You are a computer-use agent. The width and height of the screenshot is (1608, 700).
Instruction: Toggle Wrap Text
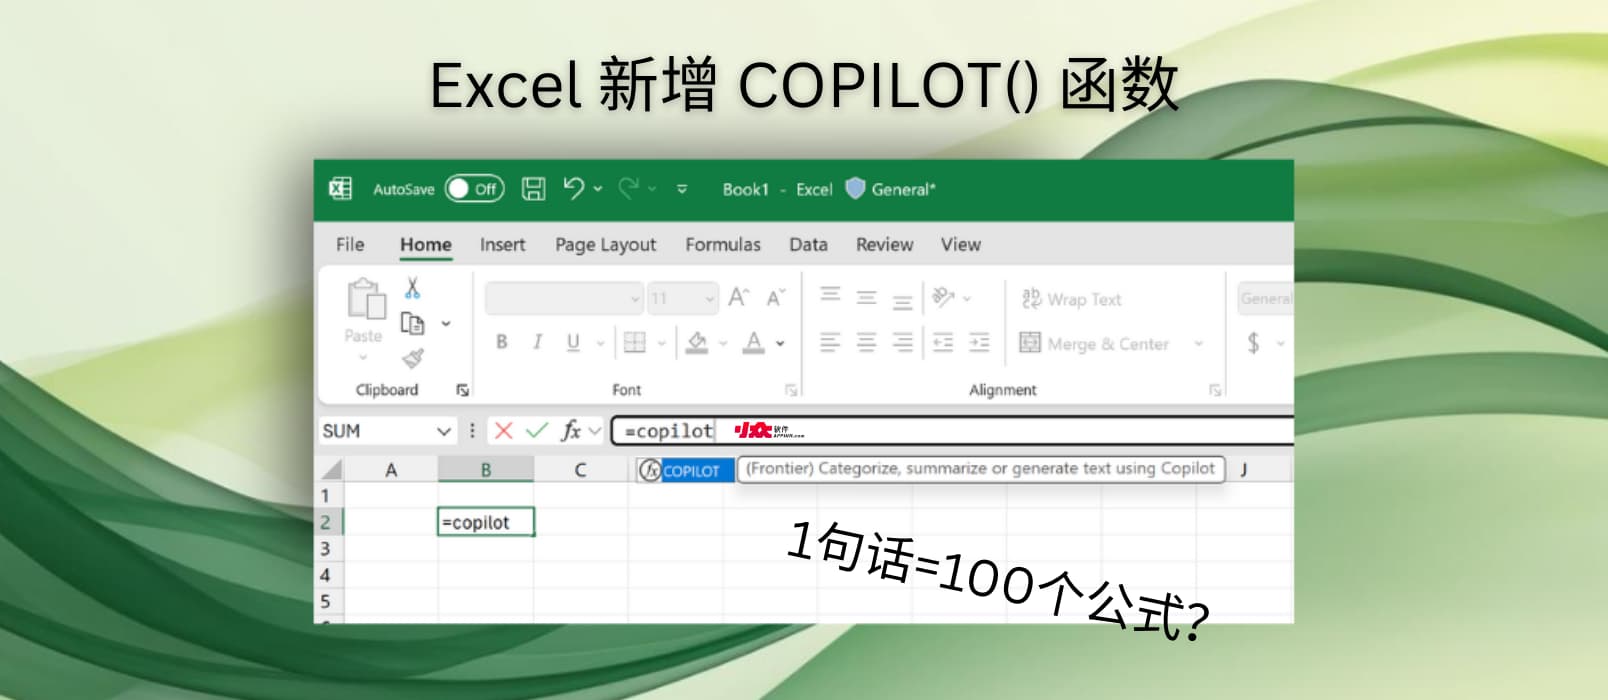tap(1071, 299)
